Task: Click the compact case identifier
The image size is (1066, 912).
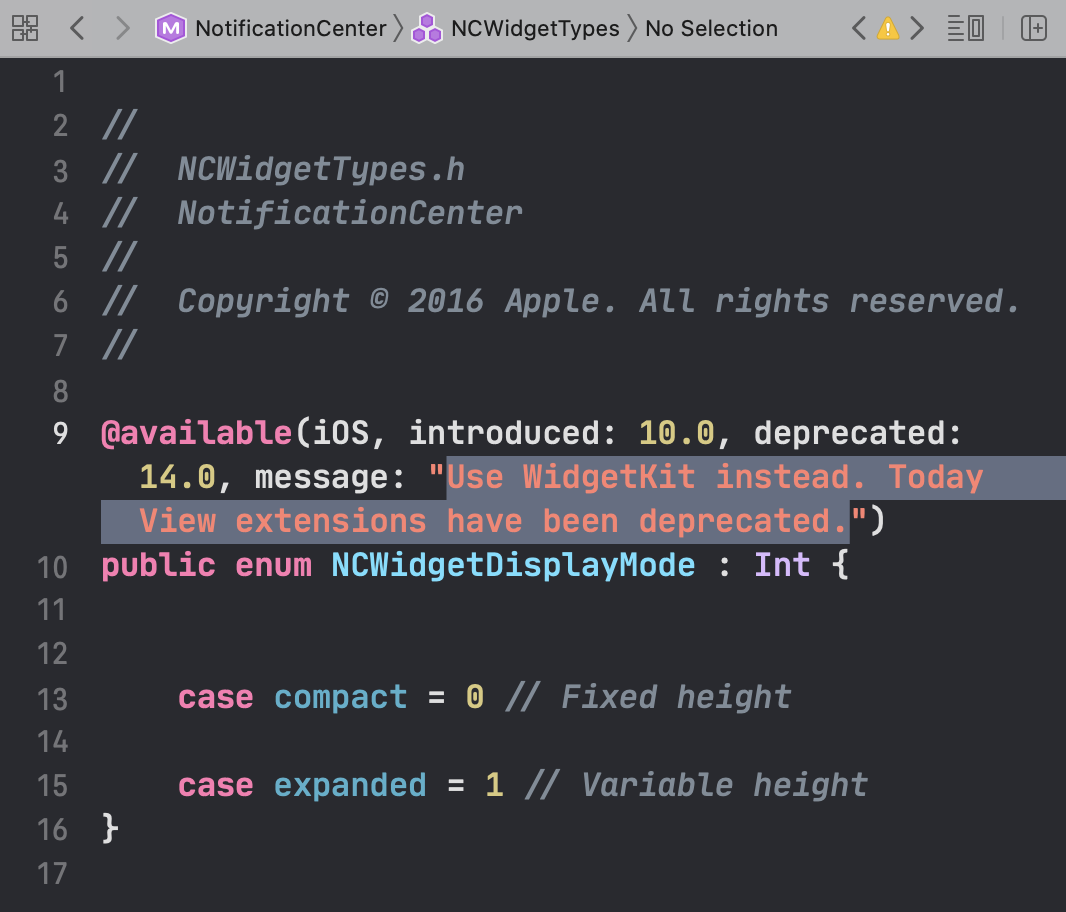Action: pyautogui.click(x=341, y=697)
